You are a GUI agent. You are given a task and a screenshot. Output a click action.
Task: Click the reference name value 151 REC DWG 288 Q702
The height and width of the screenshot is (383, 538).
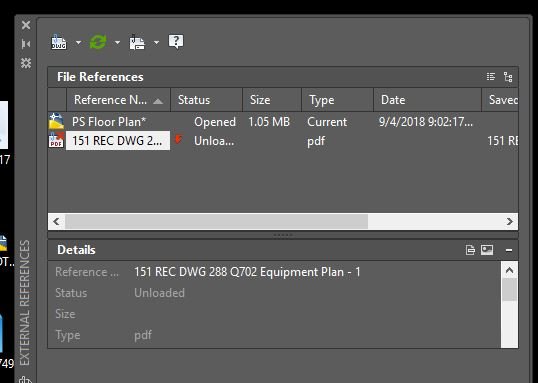[x=247, y=272]
